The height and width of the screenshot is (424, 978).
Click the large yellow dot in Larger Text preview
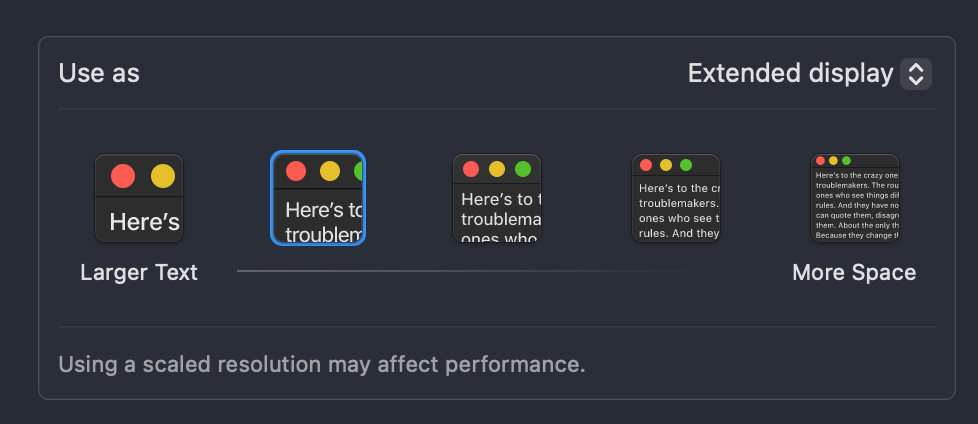coord(163,176)
